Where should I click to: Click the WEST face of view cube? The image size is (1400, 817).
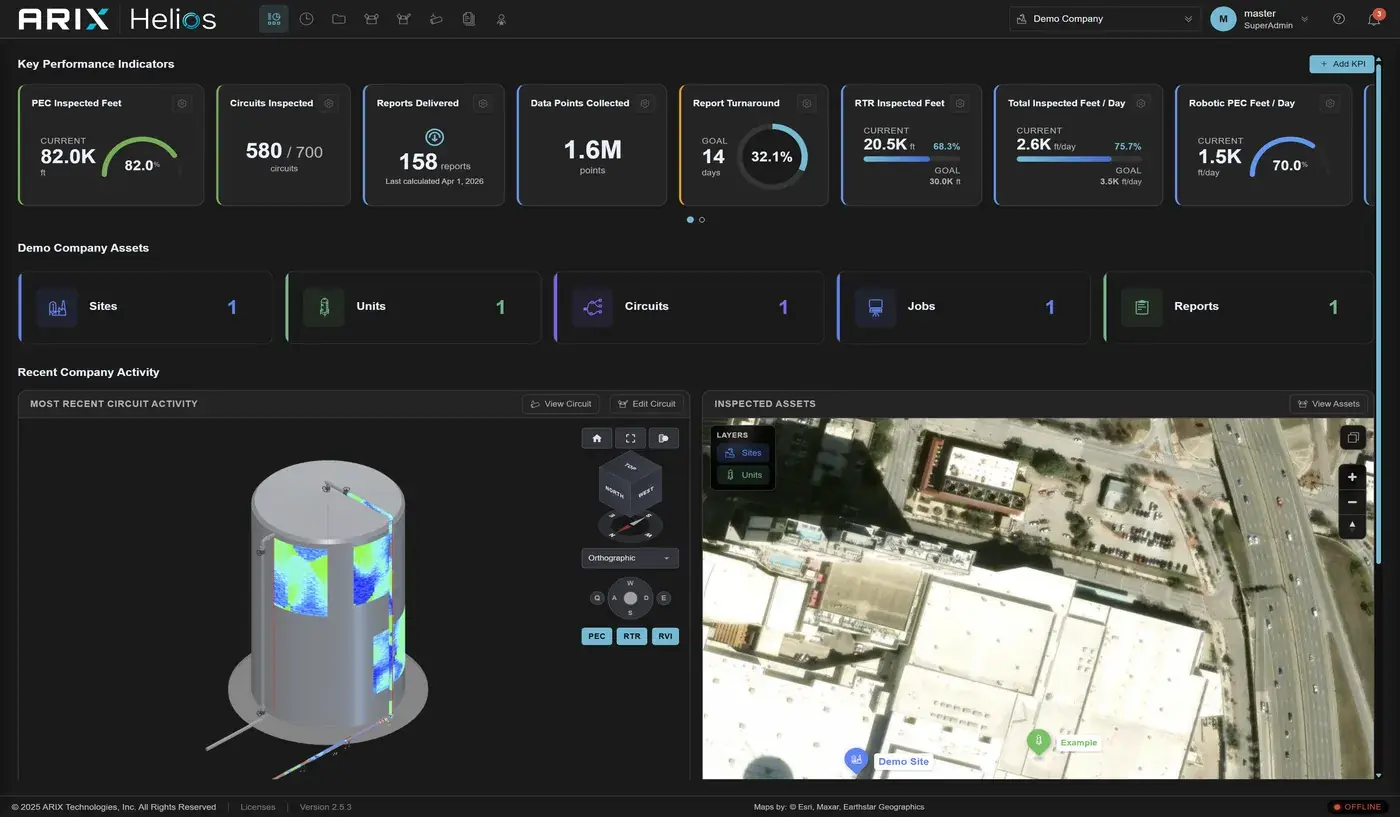click(x=646, y=492)
